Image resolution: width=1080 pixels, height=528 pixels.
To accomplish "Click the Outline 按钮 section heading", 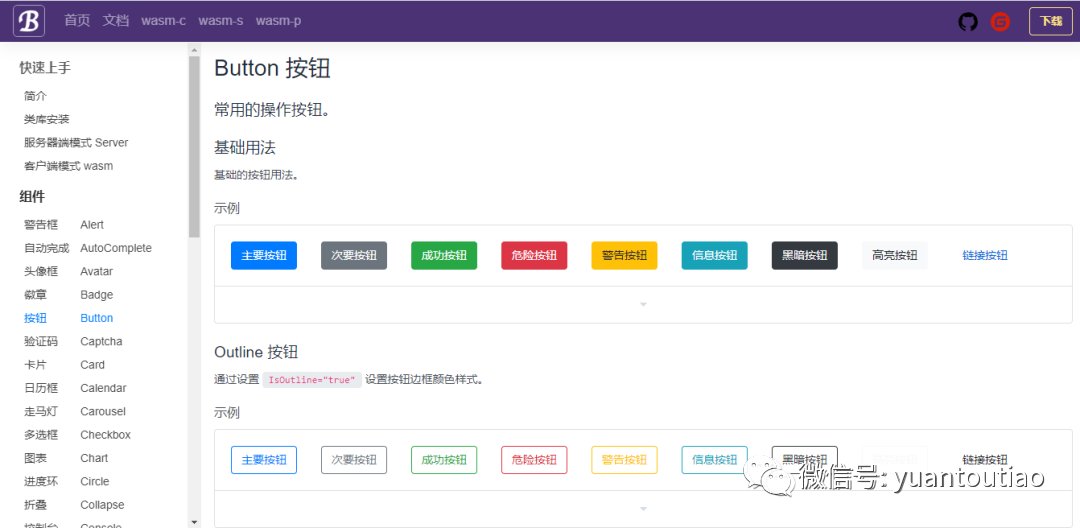I will click(x=256, y=352).
